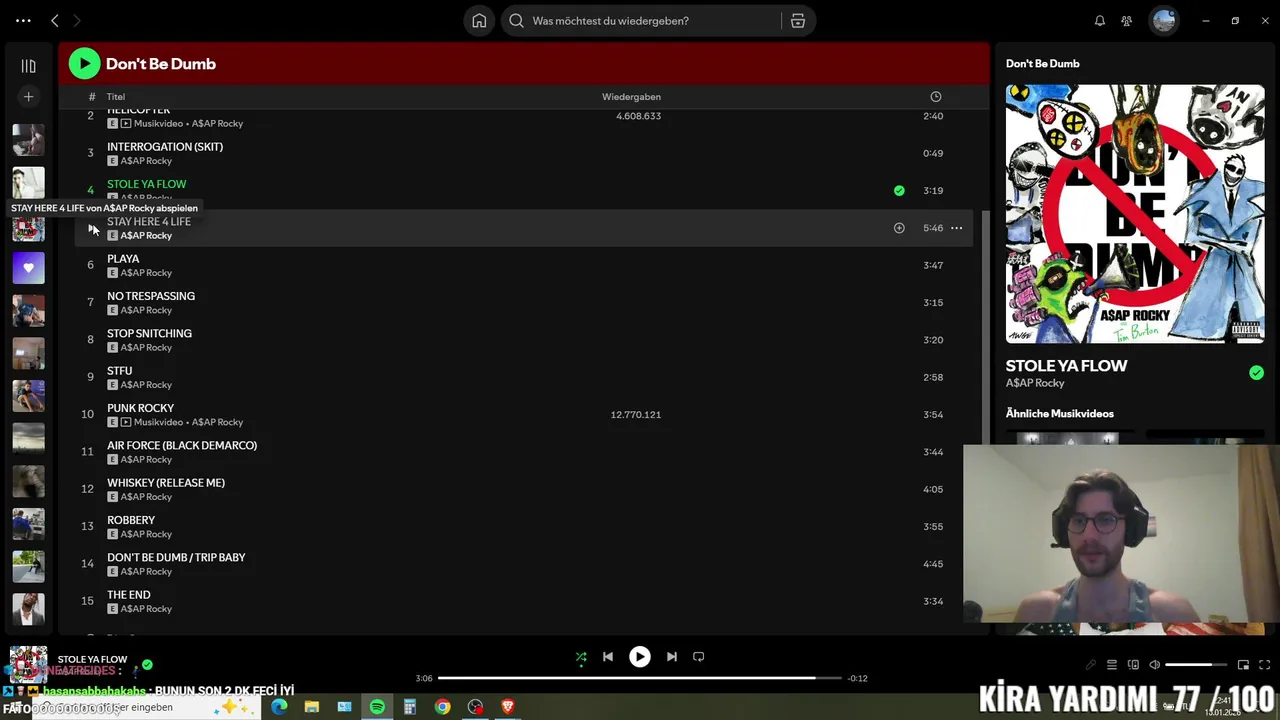Open A$AP Rocky link in right panel
The height and width of the screenshot is (720, 1280).
click(1035, 383)
